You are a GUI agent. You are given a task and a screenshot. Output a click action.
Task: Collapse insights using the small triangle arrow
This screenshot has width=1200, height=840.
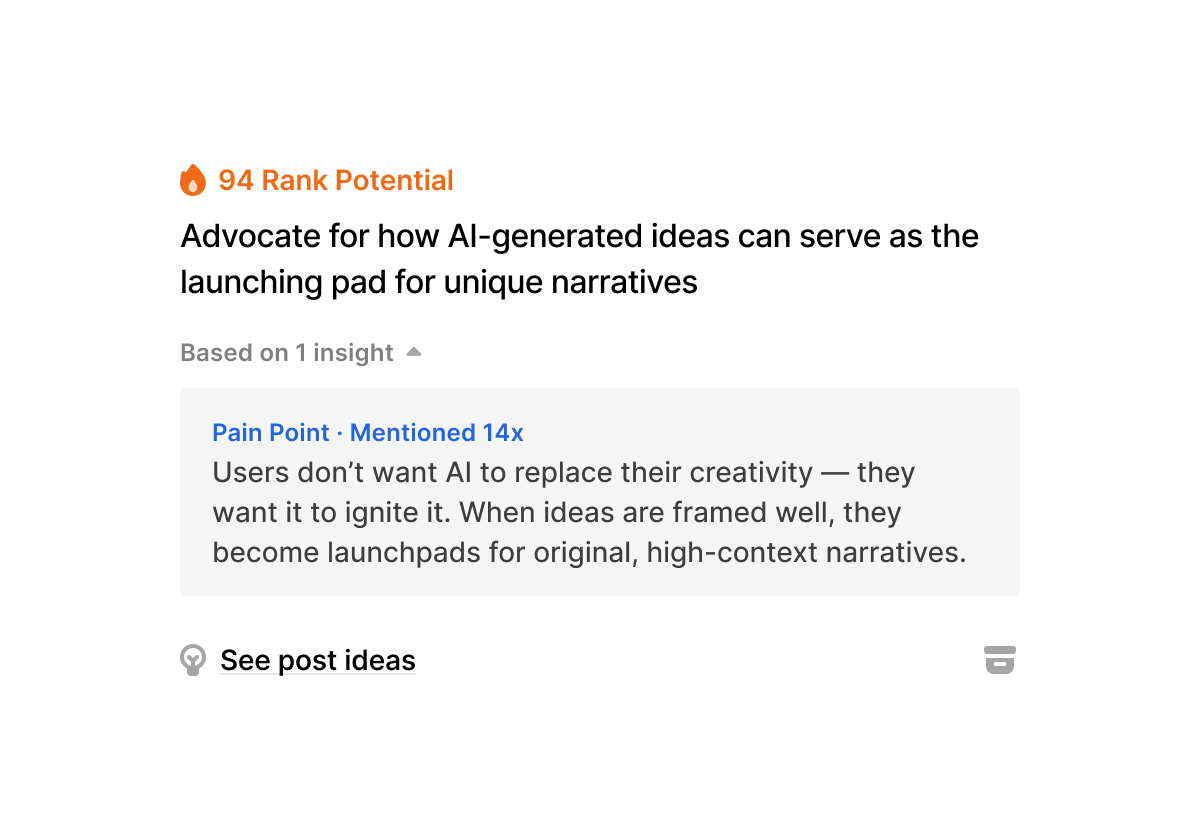(414, 352)
